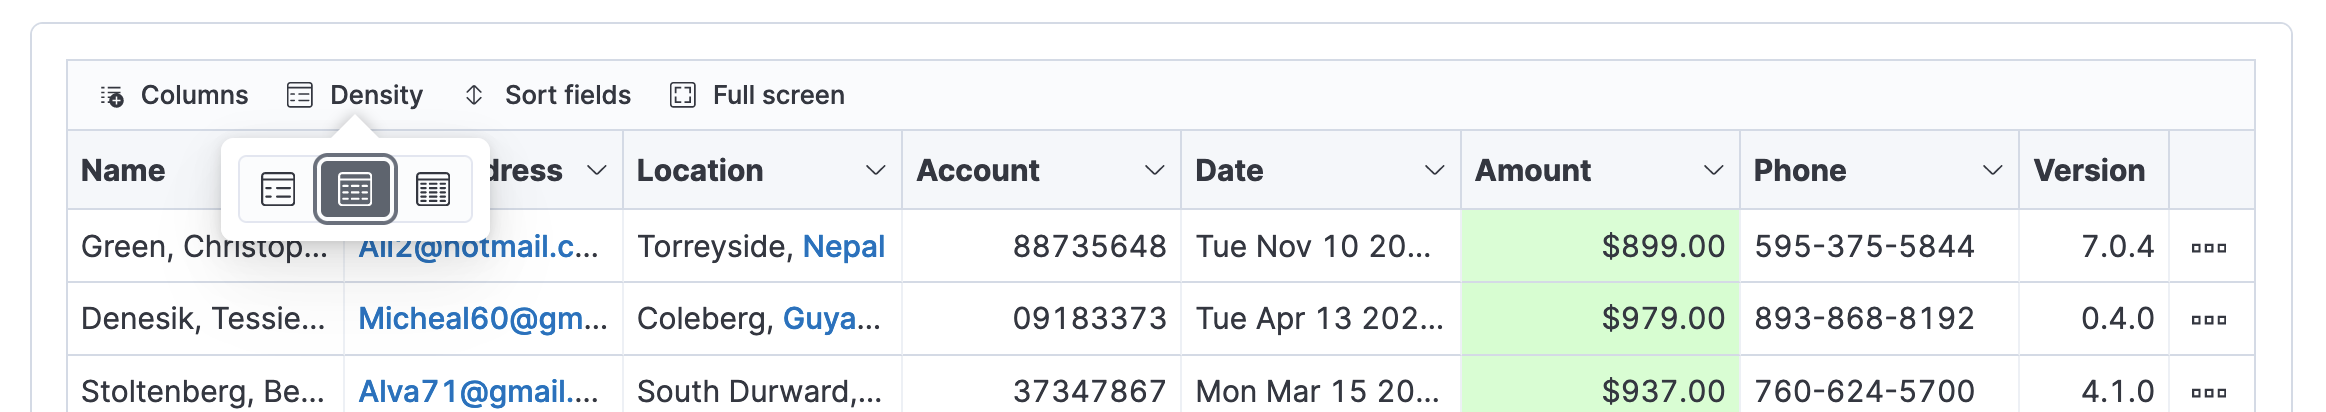Select normal density option
Image resolution: width=2326 pixels, height=412 pixels.
355,189
